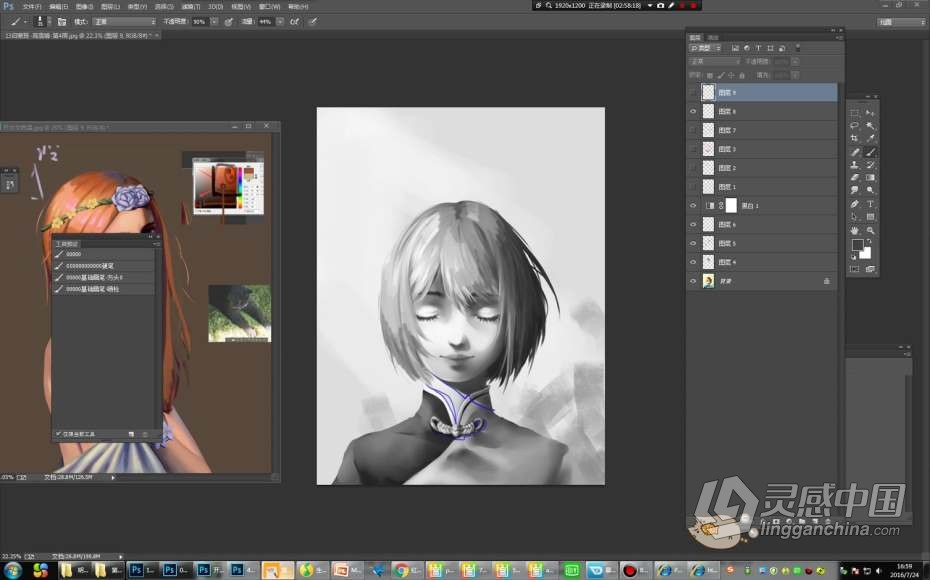930x580 pixels.
Task: Show layer 图层 3 via its visibility box
Action: [693, 149]
